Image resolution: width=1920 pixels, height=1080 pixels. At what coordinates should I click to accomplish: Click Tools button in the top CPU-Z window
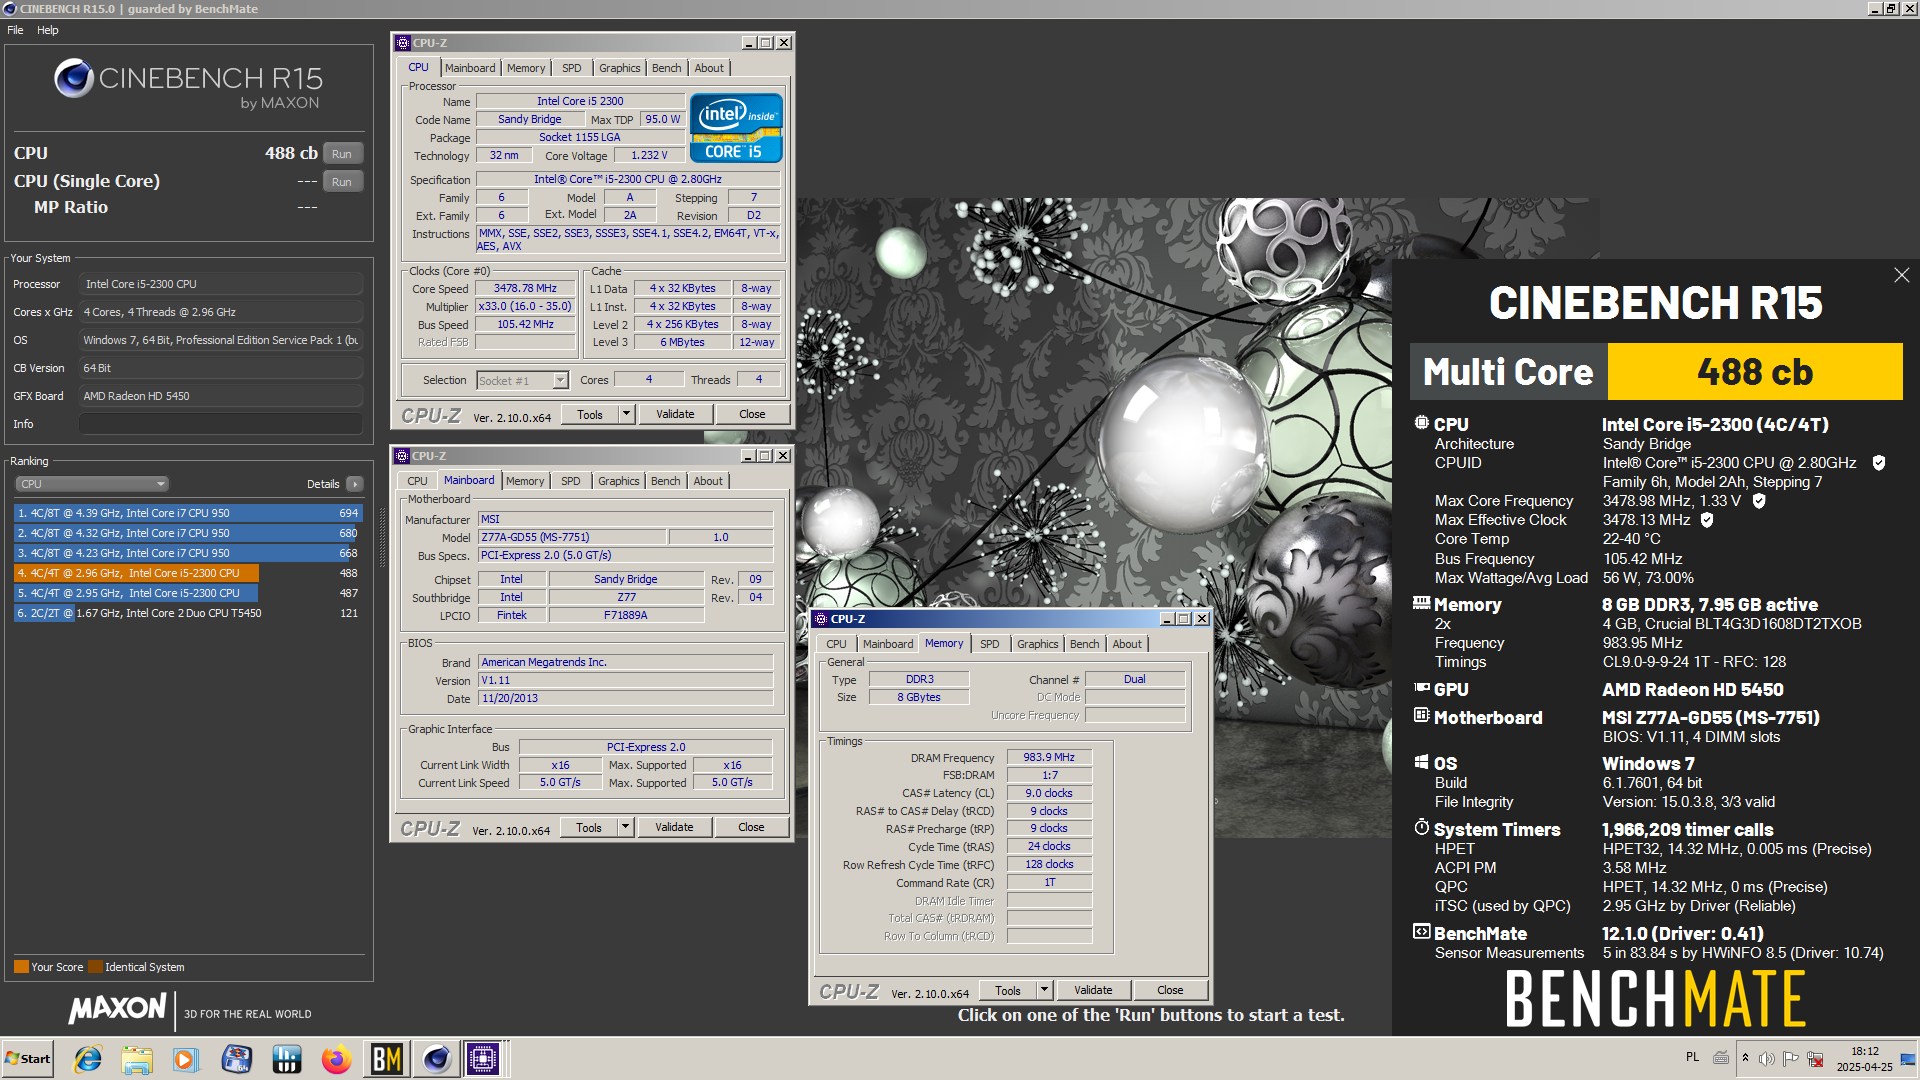coord(590,414)
